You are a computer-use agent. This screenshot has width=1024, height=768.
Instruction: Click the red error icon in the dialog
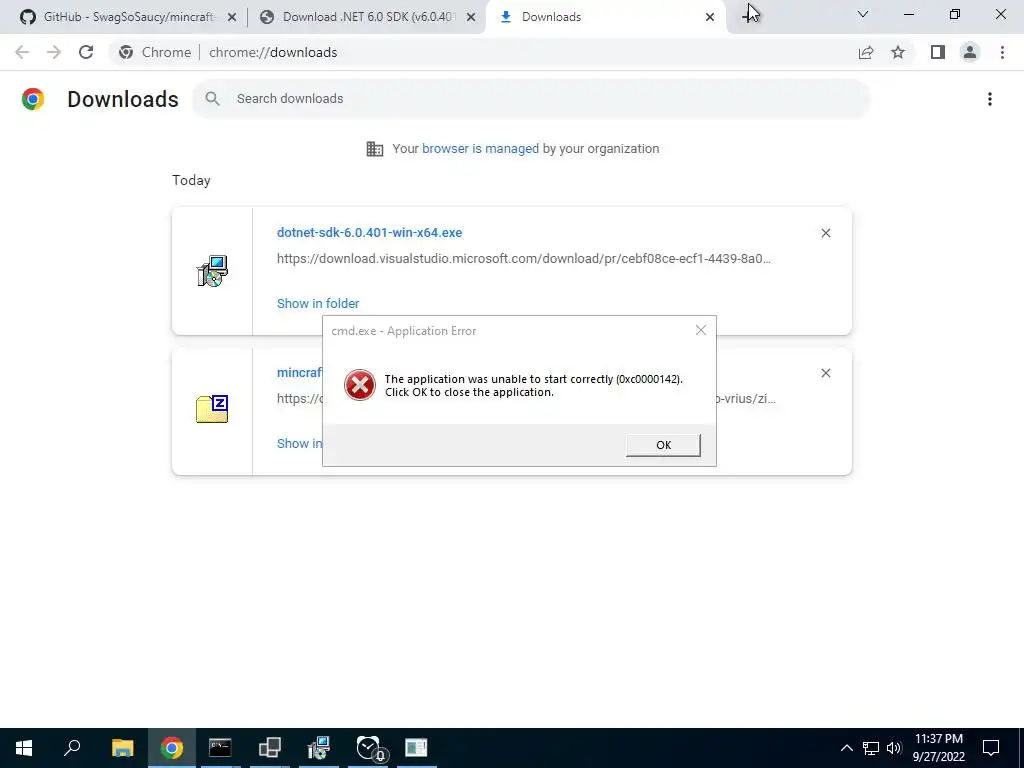coord(360,385)
